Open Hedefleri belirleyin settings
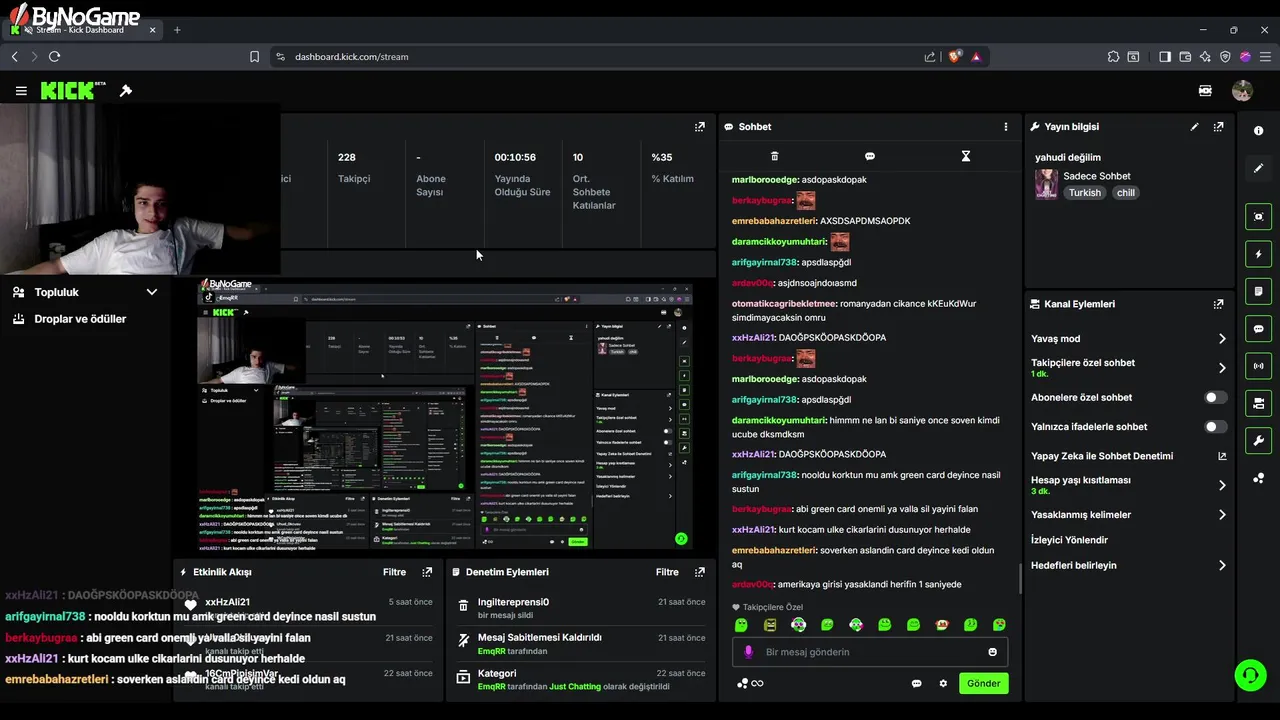The image size is (1280, 720). 1129,565
